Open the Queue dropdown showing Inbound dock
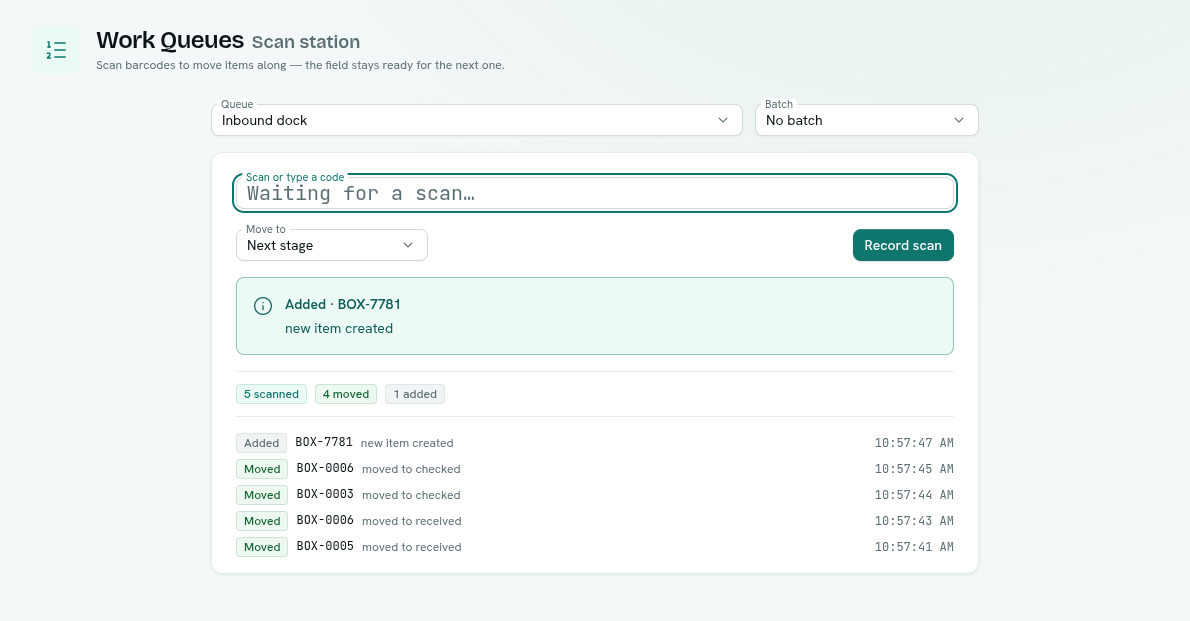 coord(477,120)
